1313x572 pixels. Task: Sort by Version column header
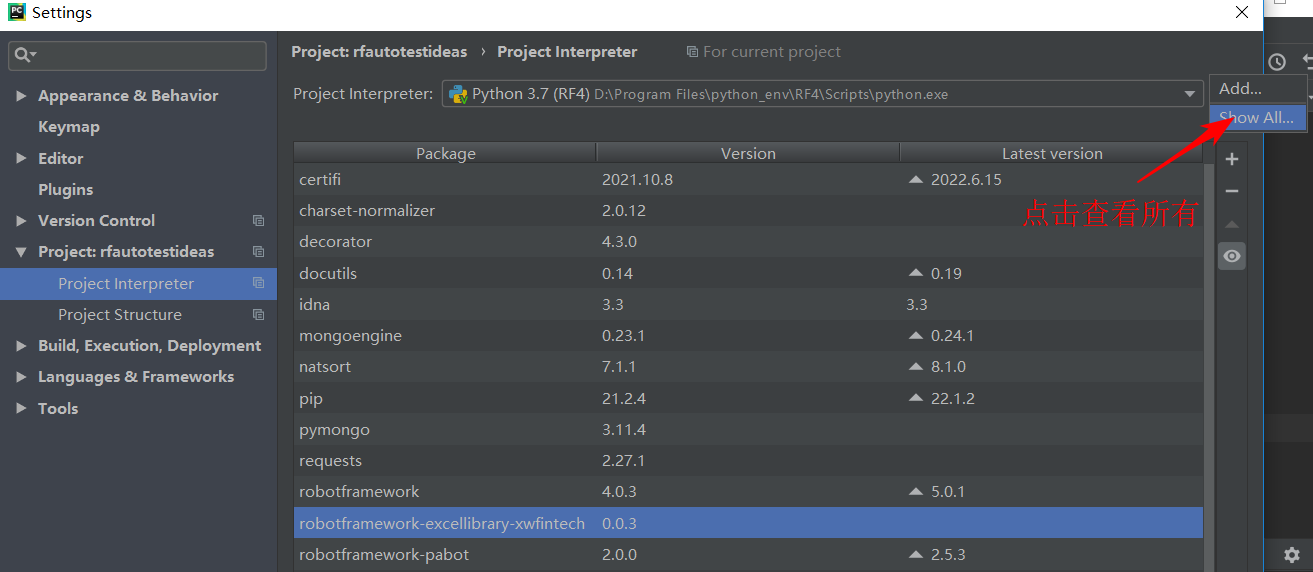click(x=748, y=153)
